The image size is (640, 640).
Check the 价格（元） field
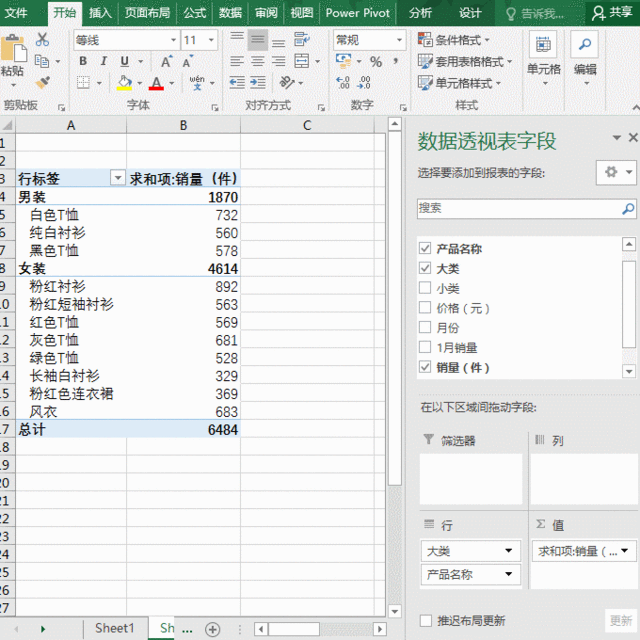point(425,307)
